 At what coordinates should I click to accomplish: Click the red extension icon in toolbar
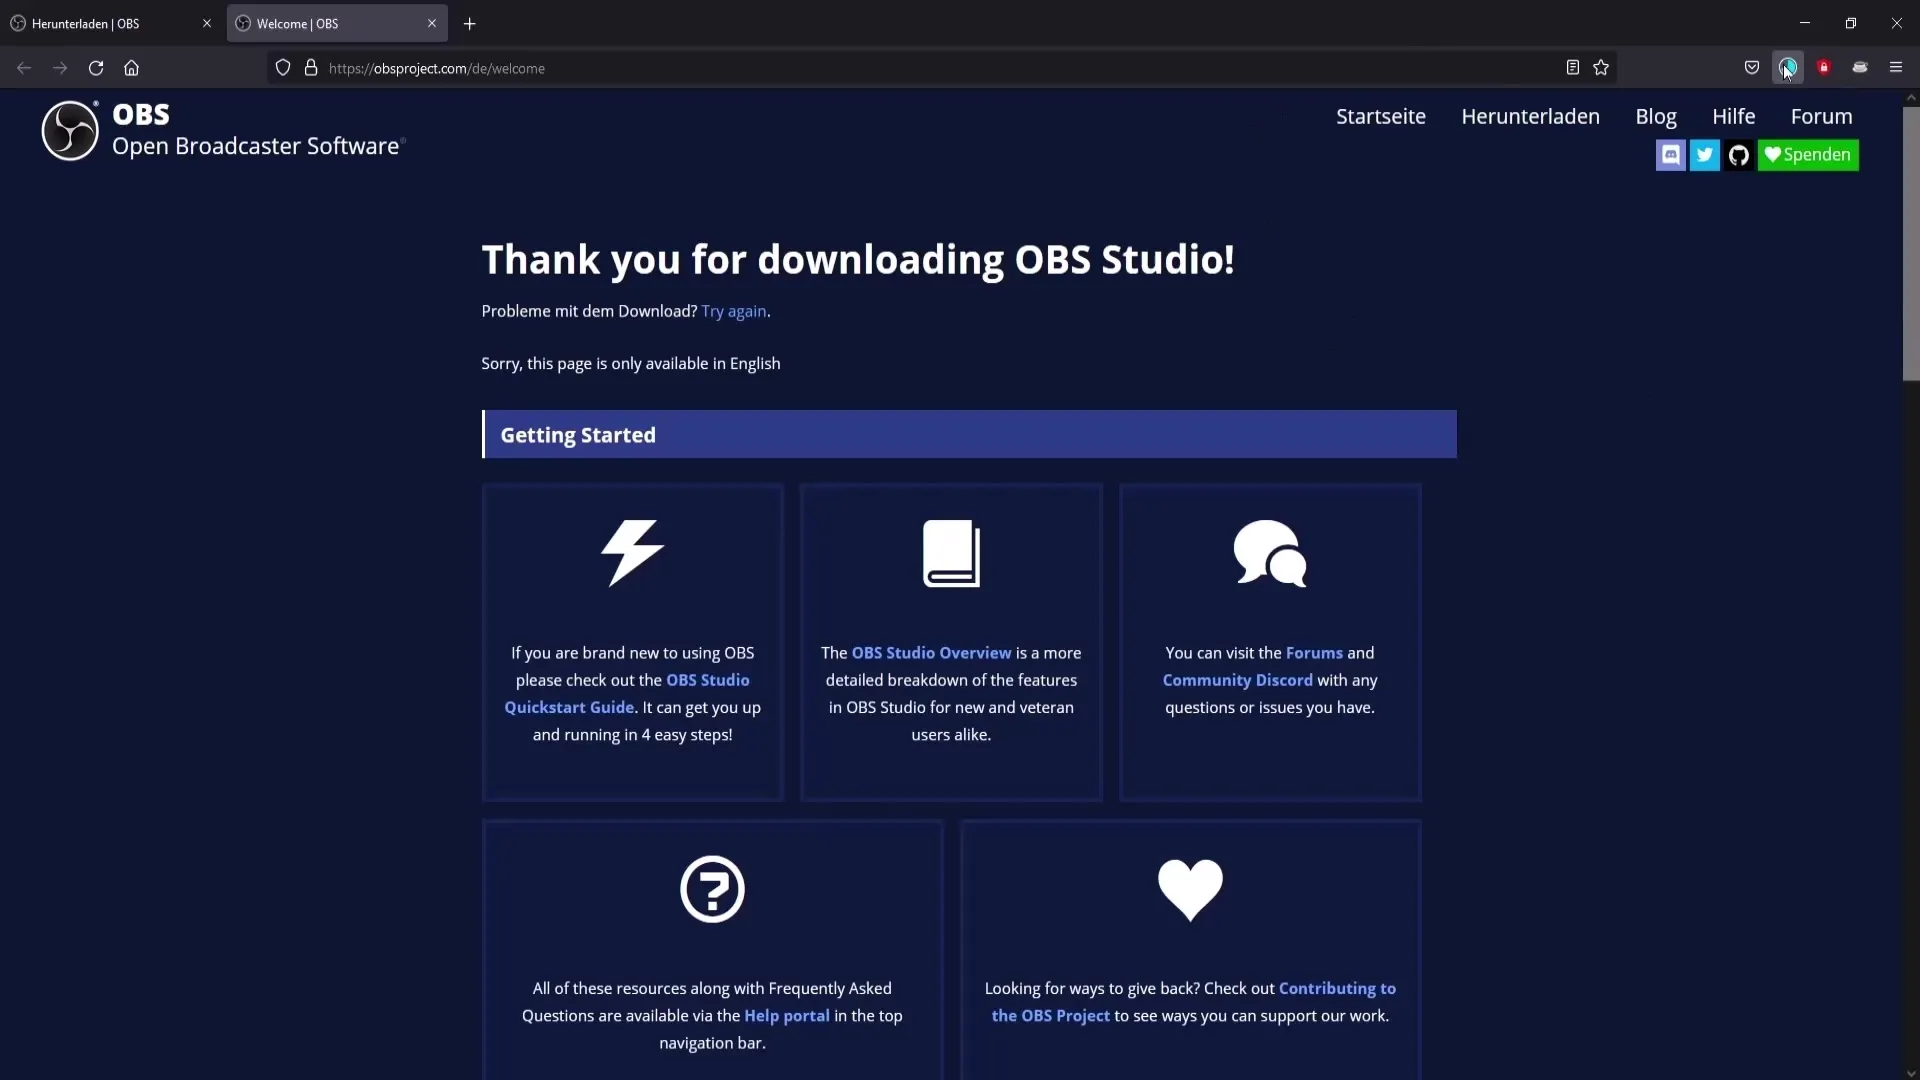(x=1824, y=68)
